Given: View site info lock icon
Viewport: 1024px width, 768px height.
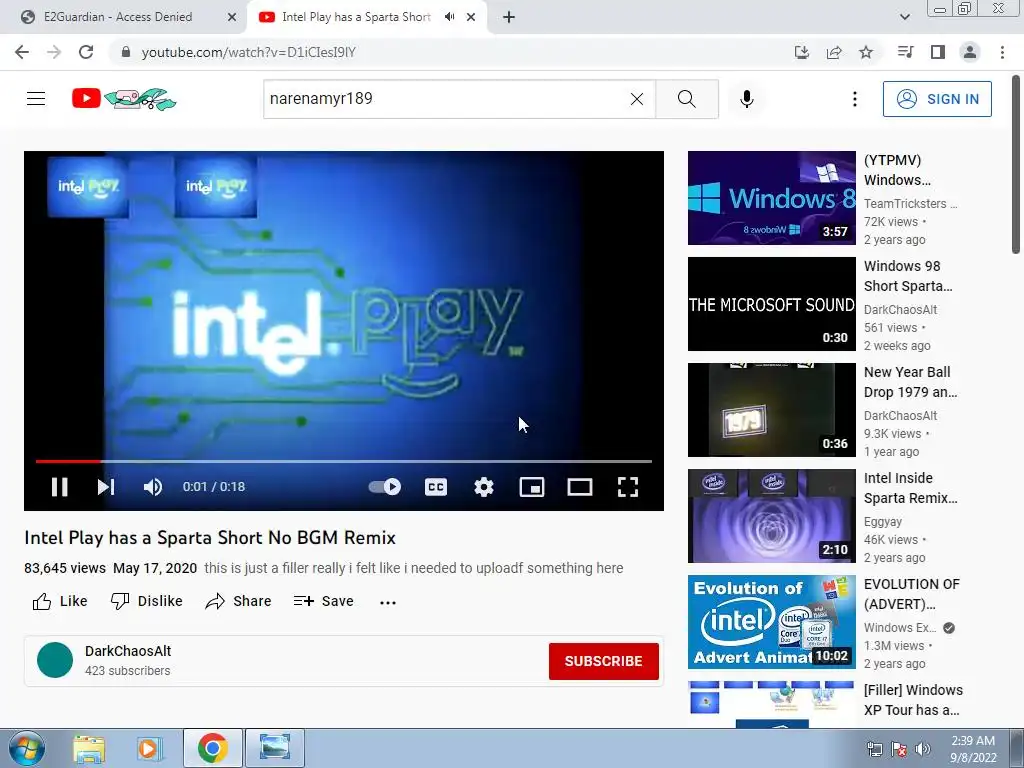Looking at the screenshot, I should 126,52.
